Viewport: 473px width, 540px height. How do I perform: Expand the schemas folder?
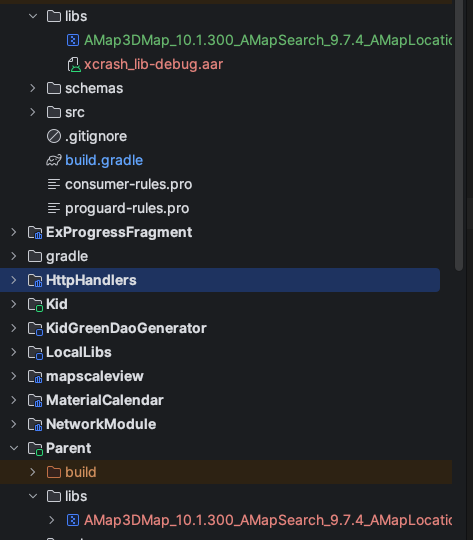tap(33, 89)
